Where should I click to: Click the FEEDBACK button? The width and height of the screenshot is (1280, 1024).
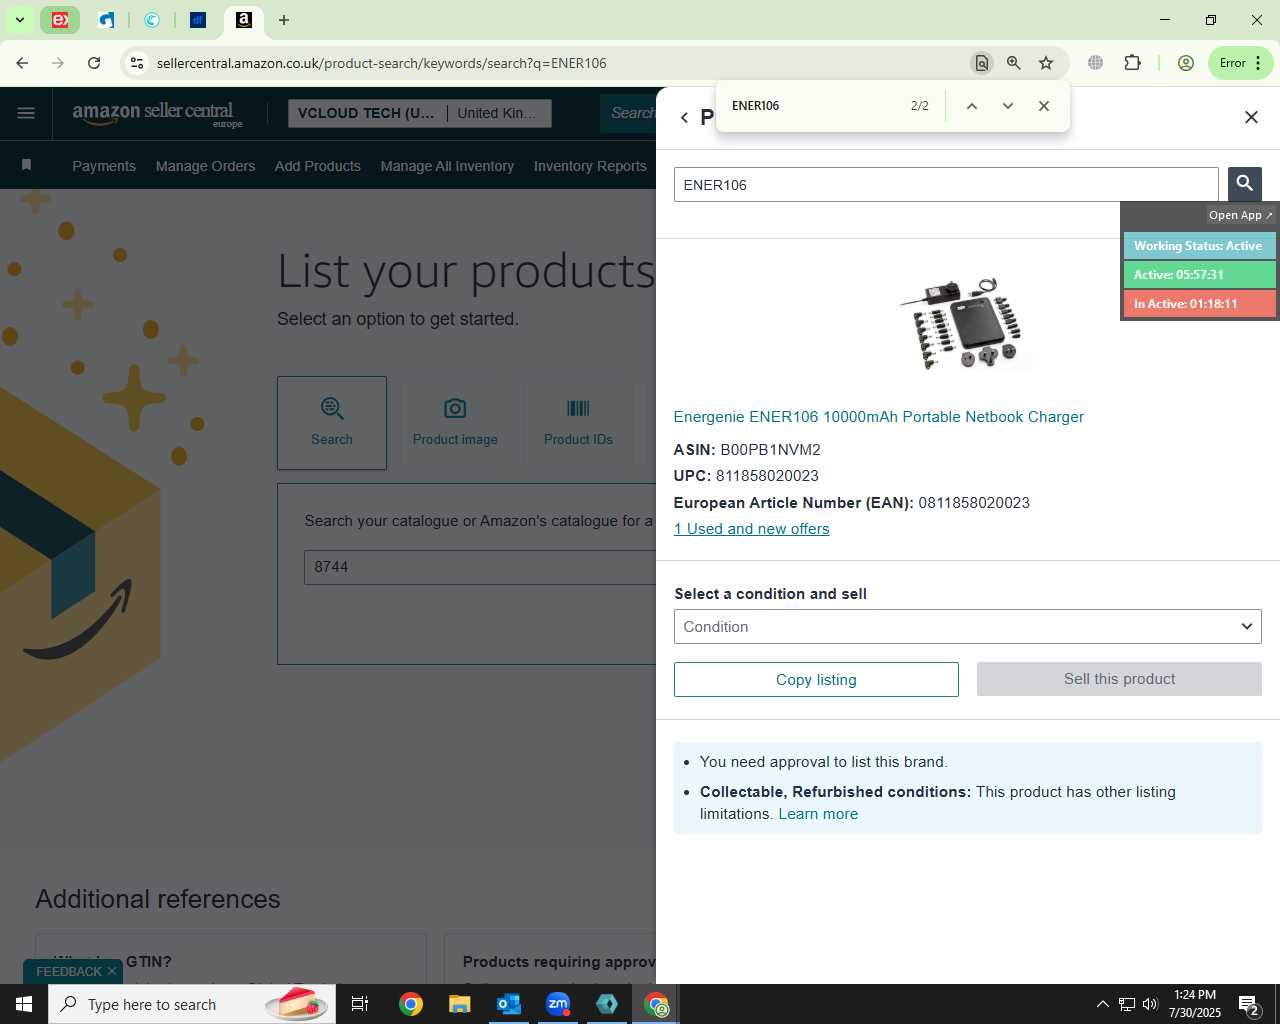[69, 972]
